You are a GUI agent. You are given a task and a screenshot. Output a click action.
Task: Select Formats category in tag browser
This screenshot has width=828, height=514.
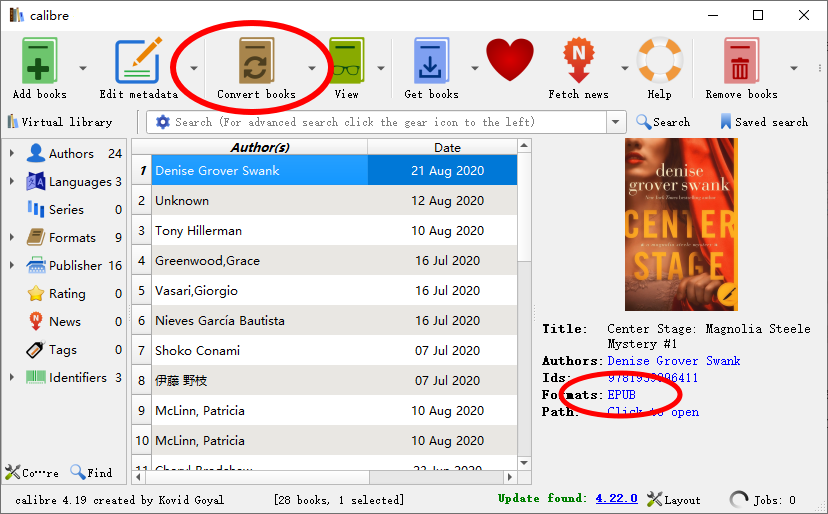point(74,238)
